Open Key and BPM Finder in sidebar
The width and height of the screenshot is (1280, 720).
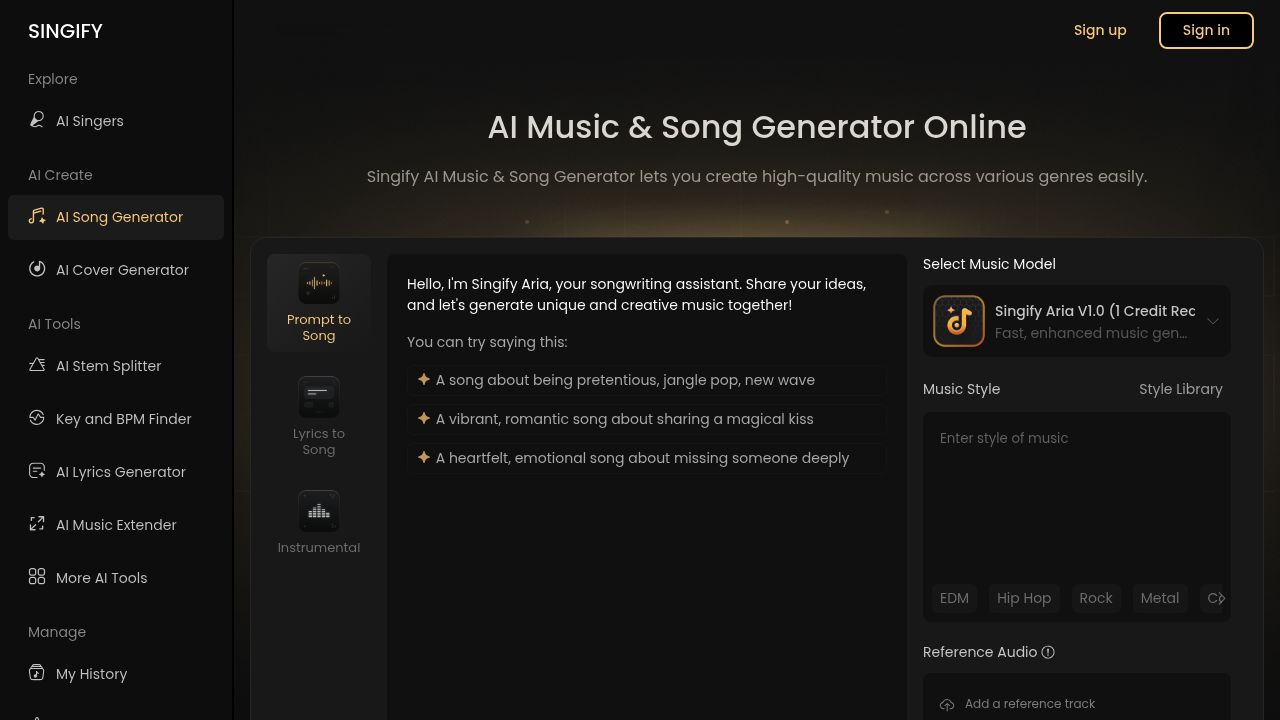[116, 419]
